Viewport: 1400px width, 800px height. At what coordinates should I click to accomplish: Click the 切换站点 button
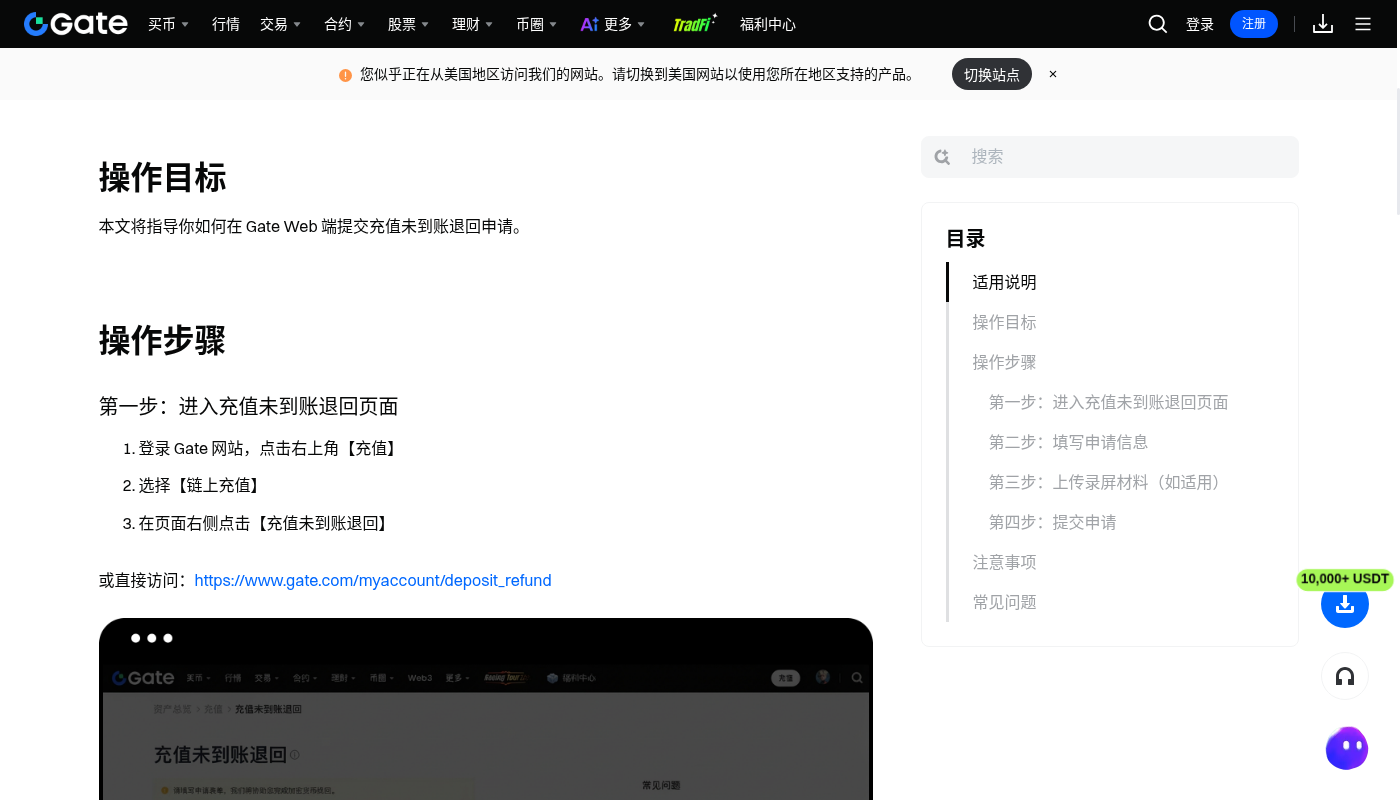click(x=992, y=74)
